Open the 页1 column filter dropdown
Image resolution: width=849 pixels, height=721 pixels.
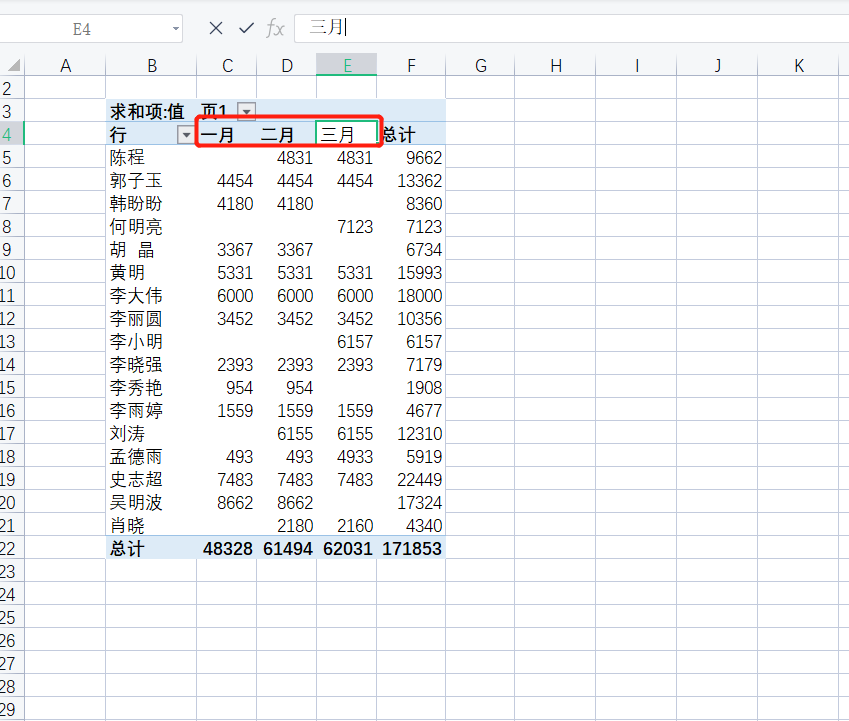[247, 112]
